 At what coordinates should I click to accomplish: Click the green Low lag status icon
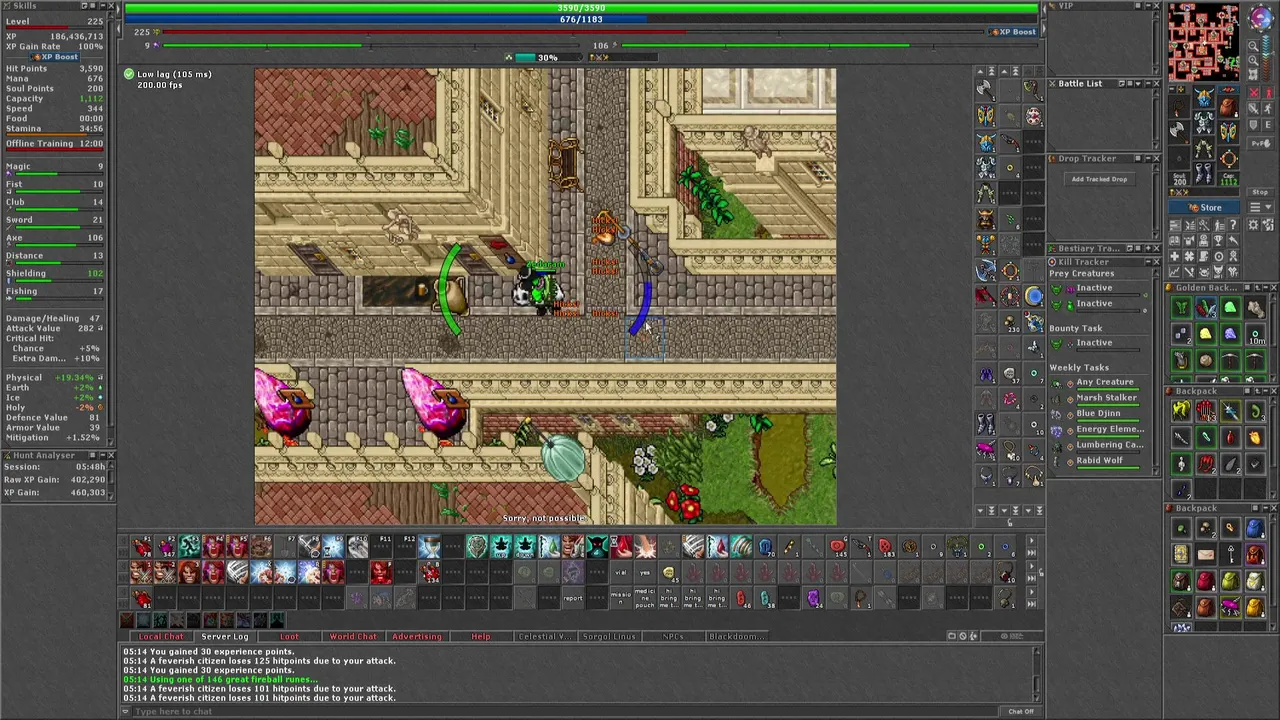click(128, 74)
